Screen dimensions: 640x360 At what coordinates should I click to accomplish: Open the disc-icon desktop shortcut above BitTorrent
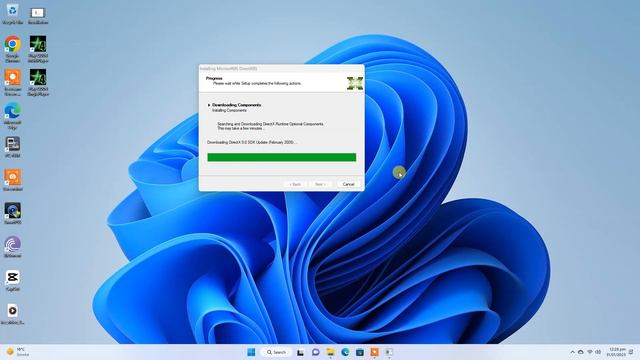tap(13, 213)
